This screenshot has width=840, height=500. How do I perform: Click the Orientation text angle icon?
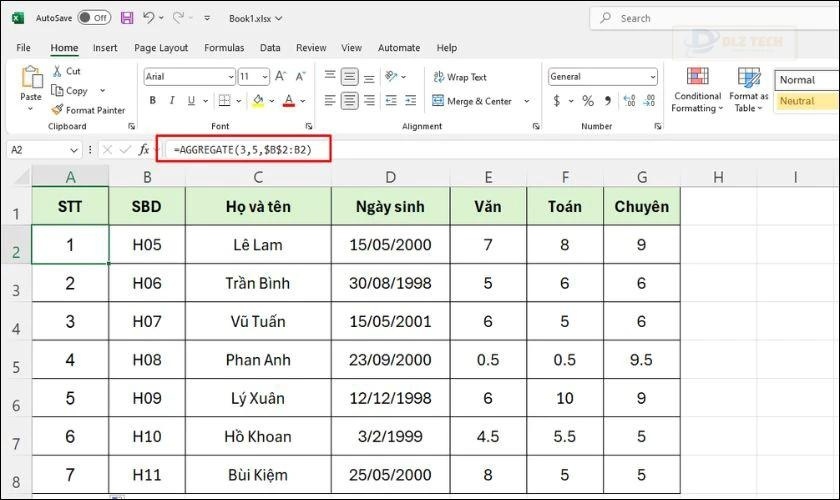(x=391, y=76)
